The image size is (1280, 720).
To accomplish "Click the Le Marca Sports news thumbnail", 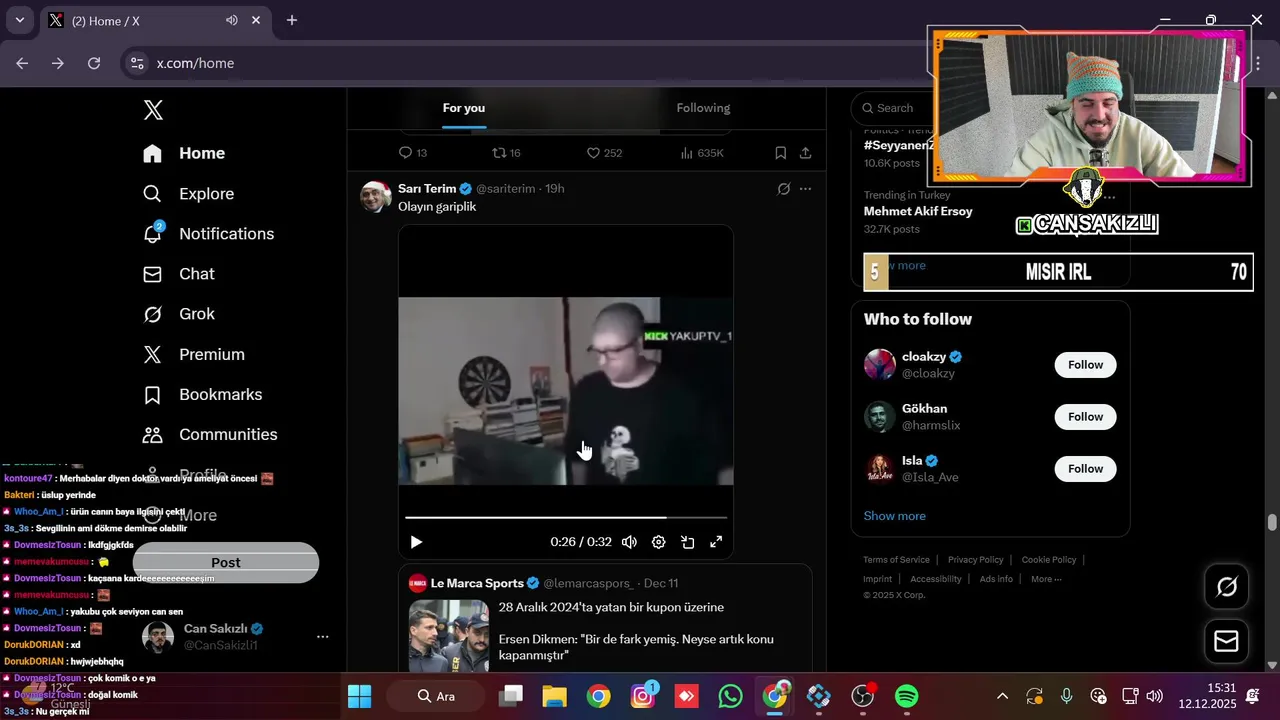I will [449, 635].
